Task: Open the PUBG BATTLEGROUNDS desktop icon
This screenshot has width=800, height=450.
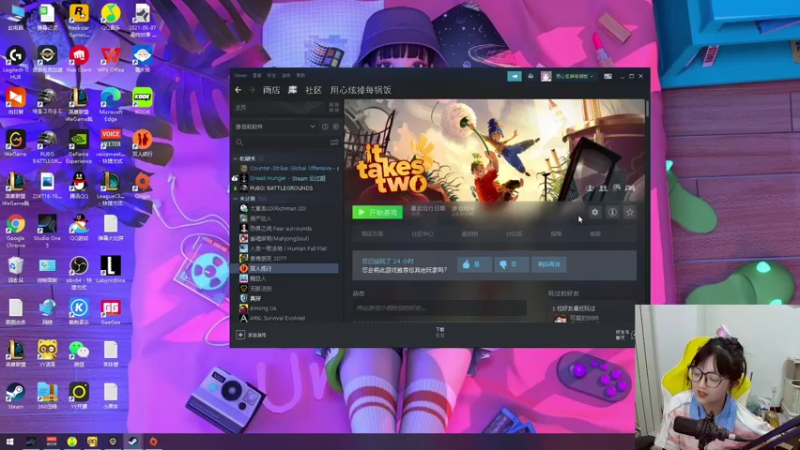Action: 47,146
